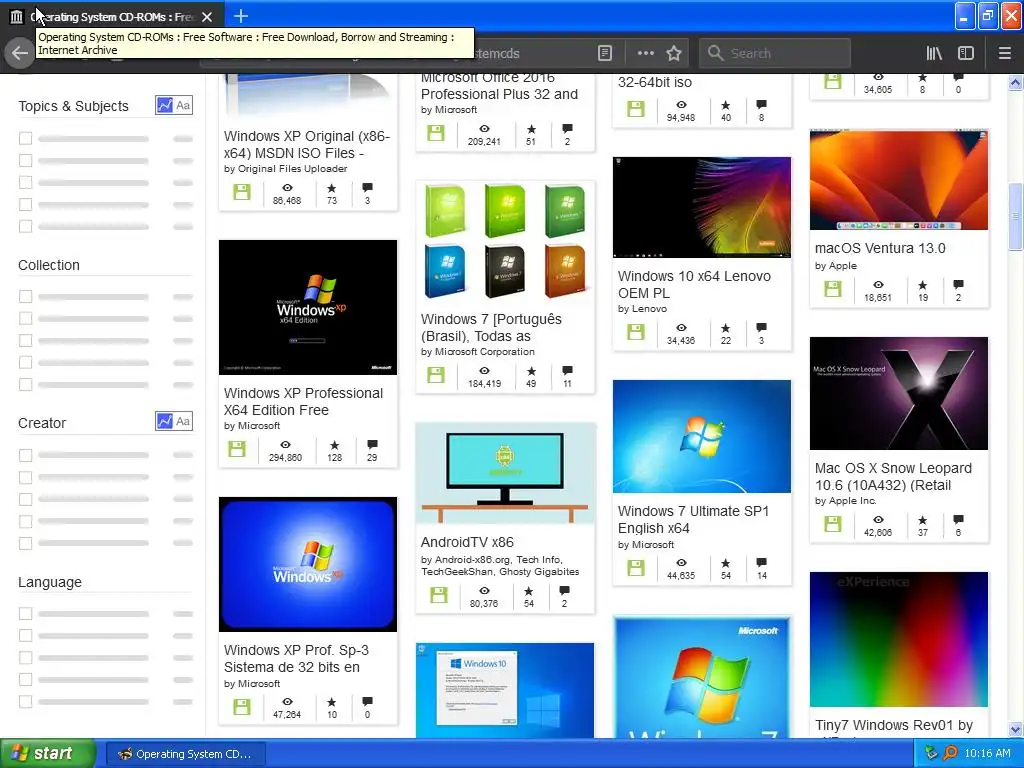
Task: Click software icon on Microsoft Office 2016 card
Action: pyautogui.click(x=436, y=133)
